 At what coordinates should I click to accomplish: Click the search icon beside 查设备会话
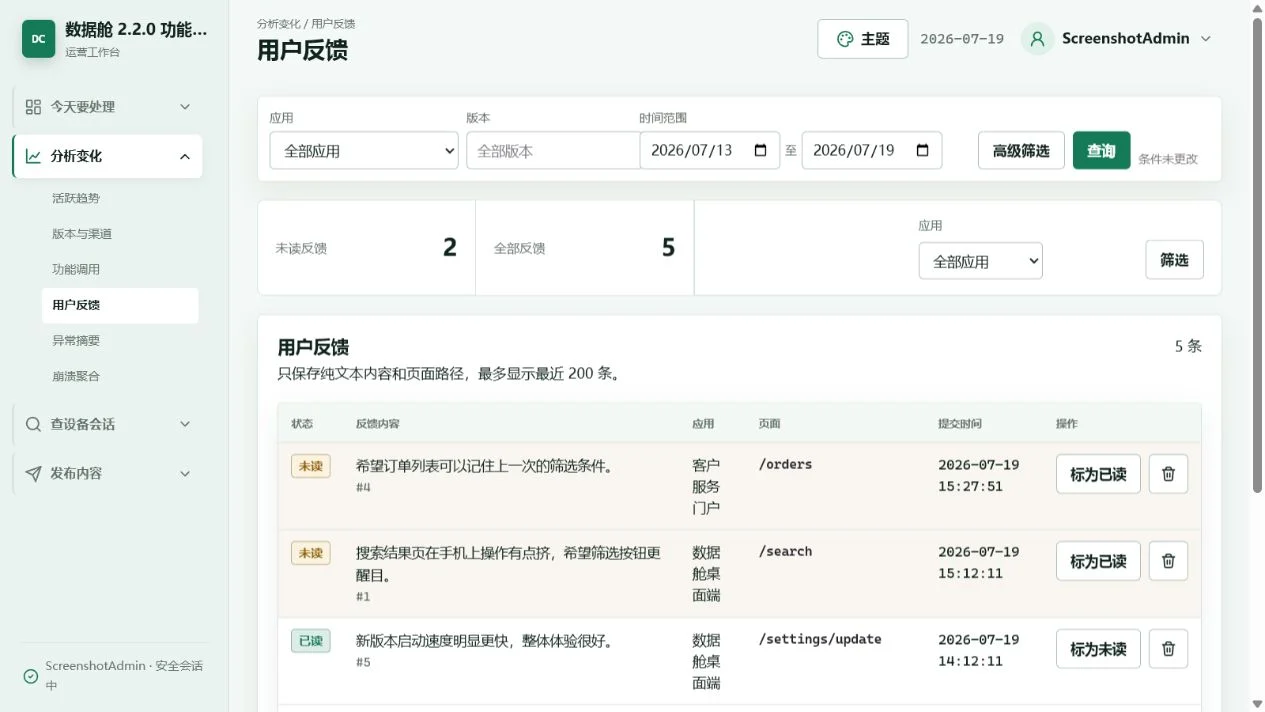[33, 424]
